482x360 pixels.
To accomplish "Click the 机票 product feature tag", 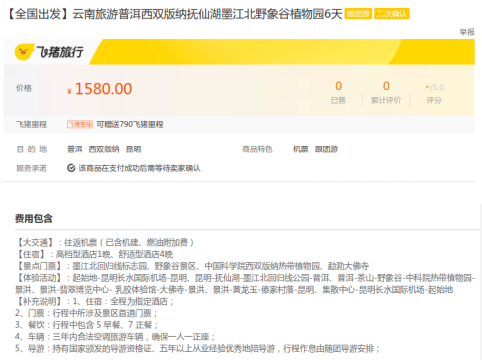I will click(x=300, y=149).
